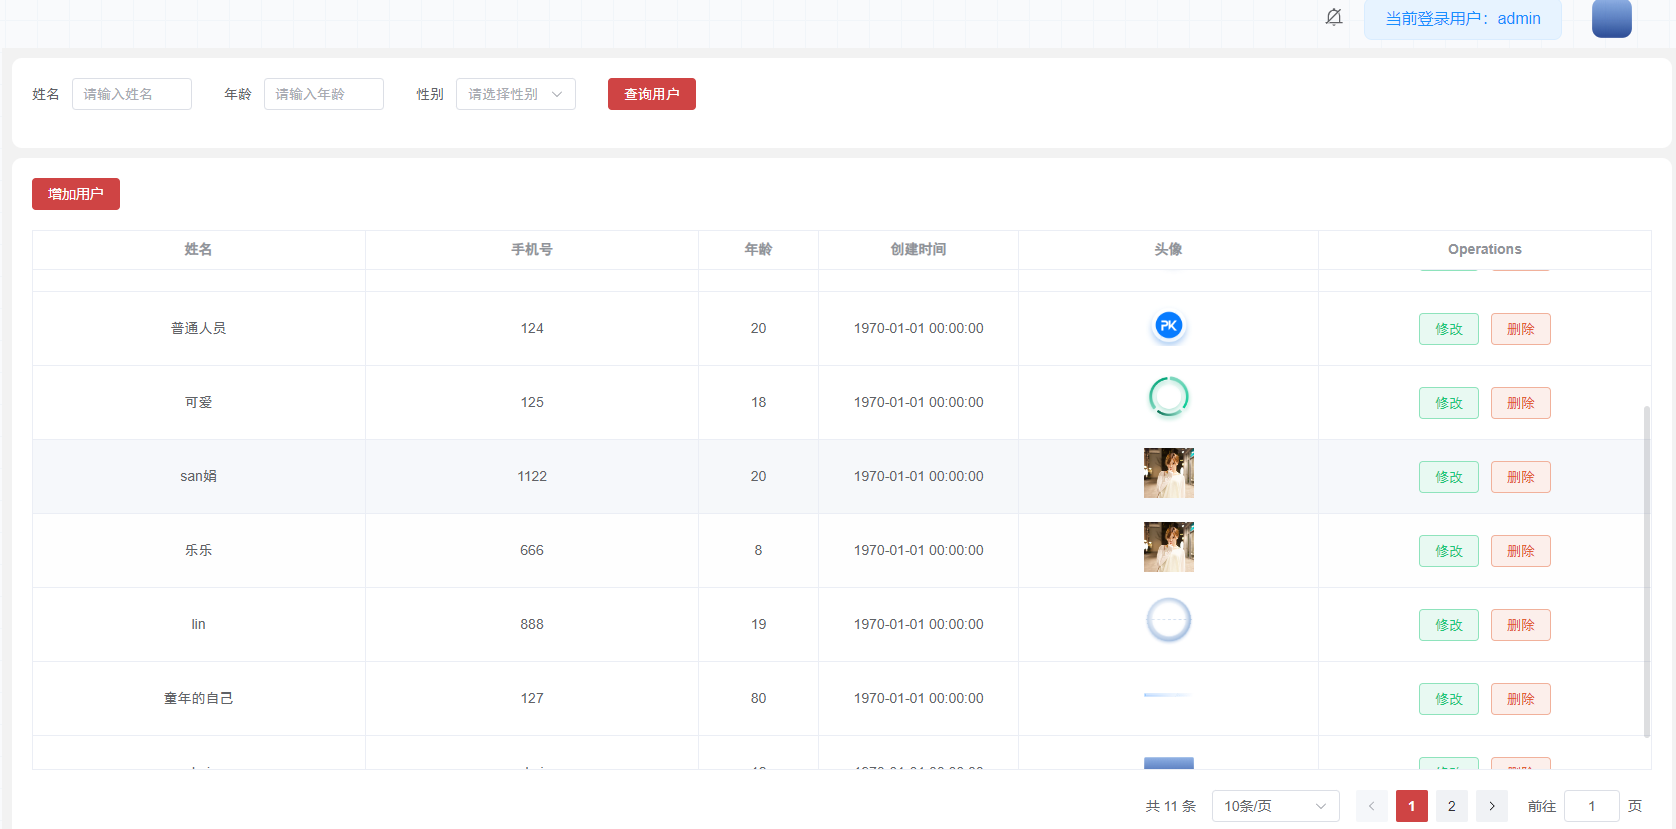Open the photo avatar in 乐乐 row
This screenshot has width=1676, height=829.
tap(1169, 547)
